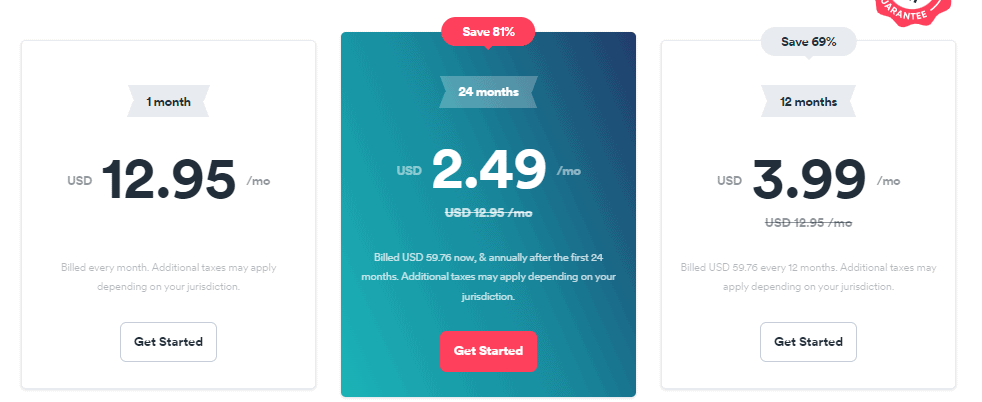Select the 1 month ribbon label
The image size is (982, 402).
coord(168,101)
